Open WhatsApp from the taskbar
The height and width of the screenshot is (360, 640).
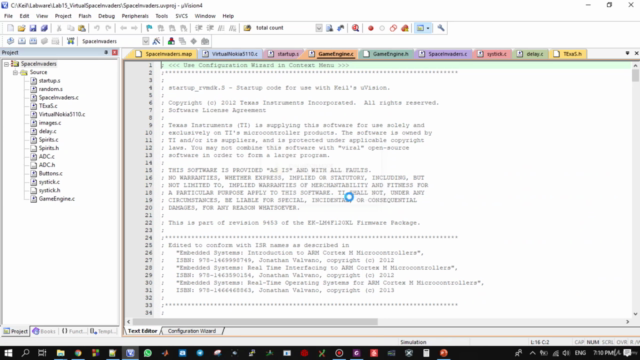(x=148, y=353)
